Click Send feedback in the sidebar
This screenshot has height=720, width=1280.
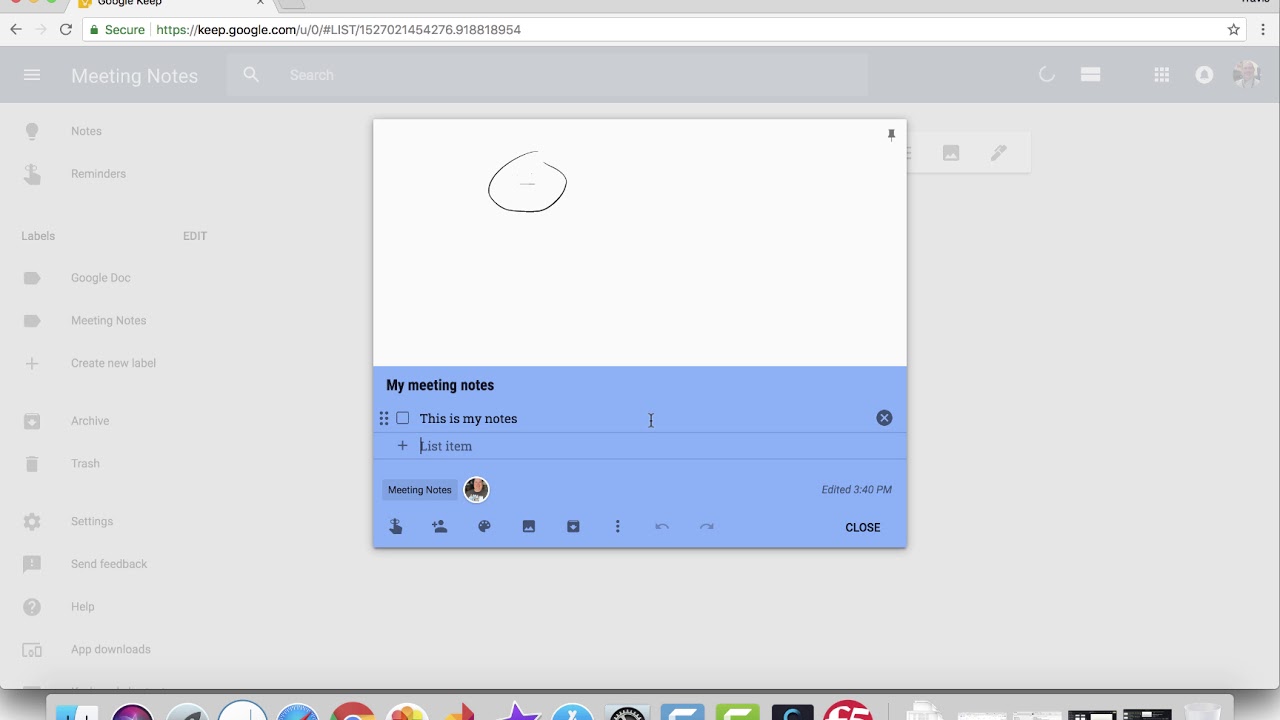click(x=109, y=564)
